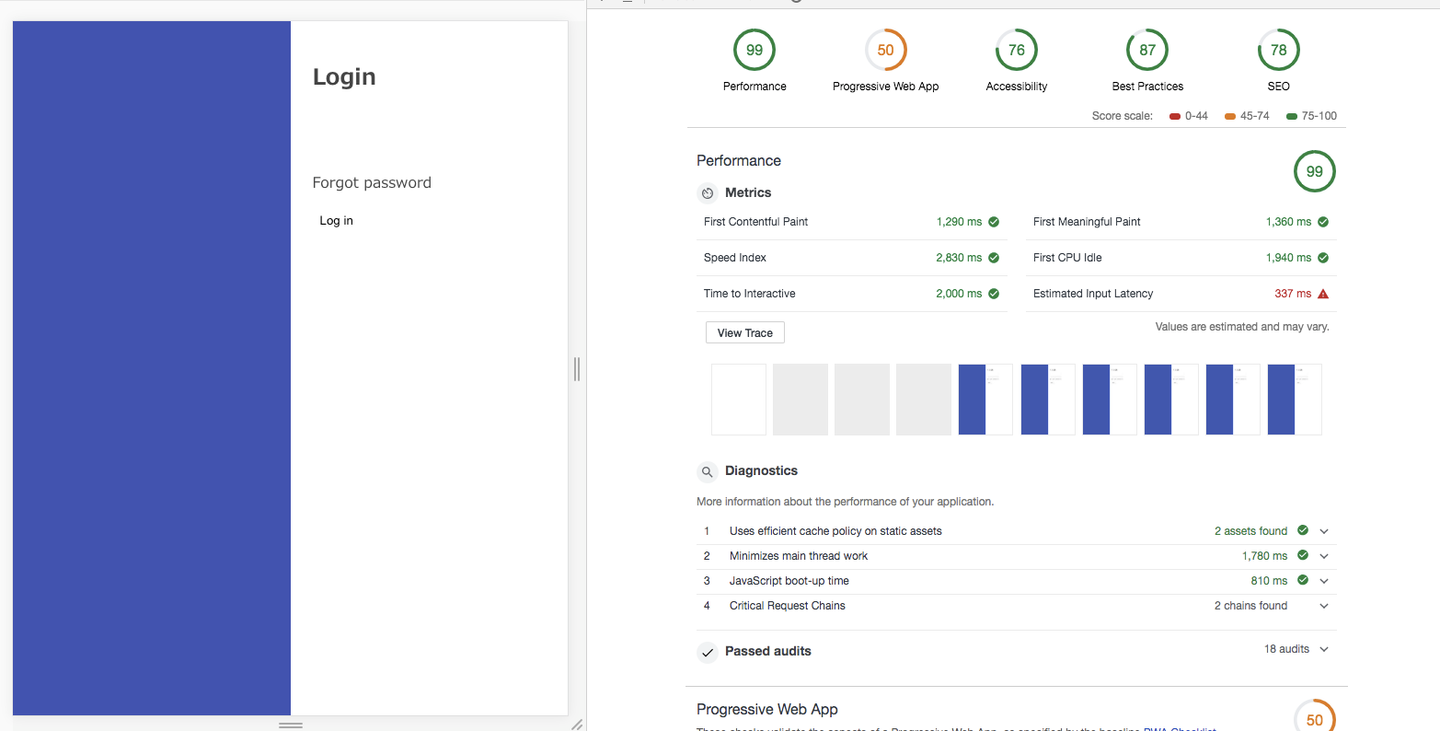Click the Diagnostics magnifier icon

708,471
